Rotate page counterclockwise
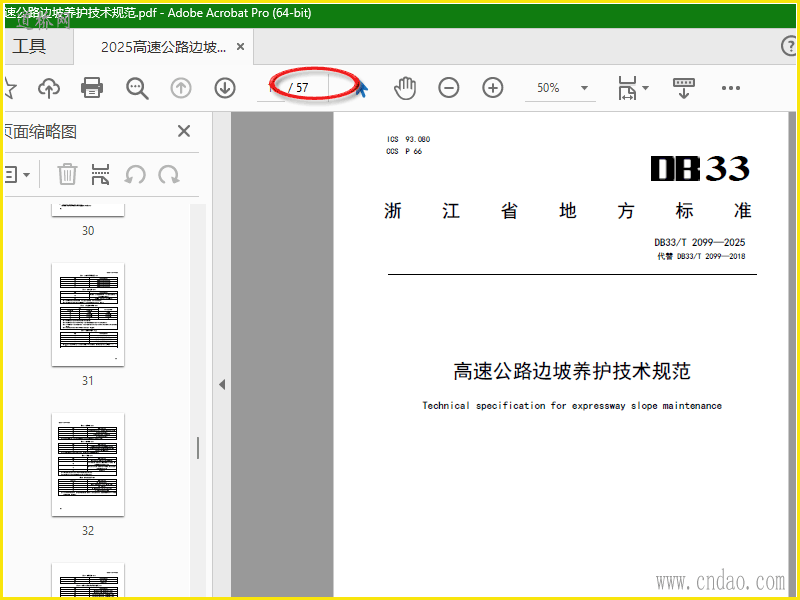800x600 pixels. 135,174
